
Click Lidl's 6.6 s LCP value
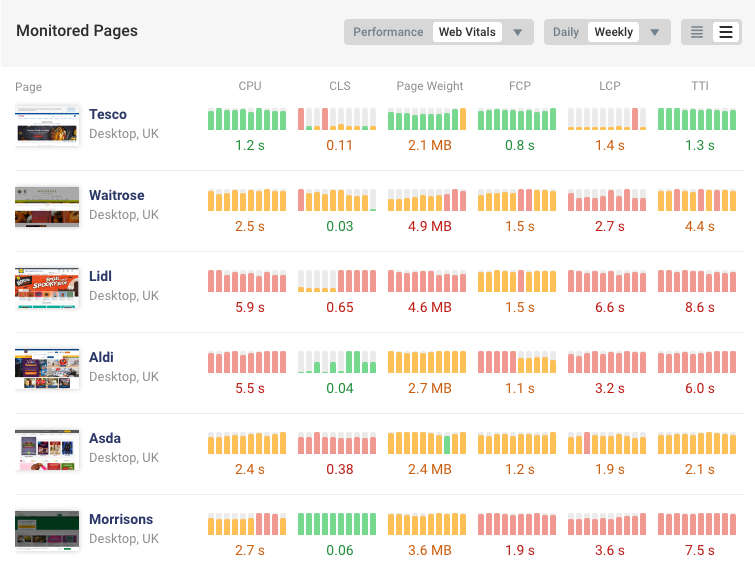[610, 307]
